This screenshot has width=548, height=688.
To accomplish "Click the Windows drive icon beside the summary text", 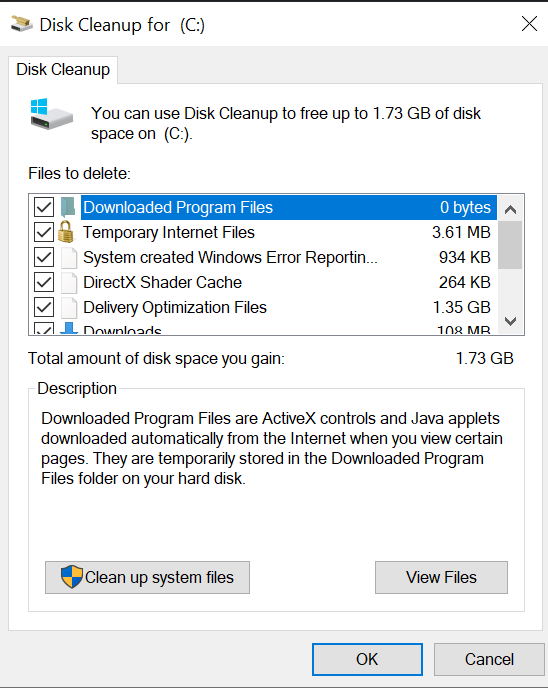I will point(51,114).
